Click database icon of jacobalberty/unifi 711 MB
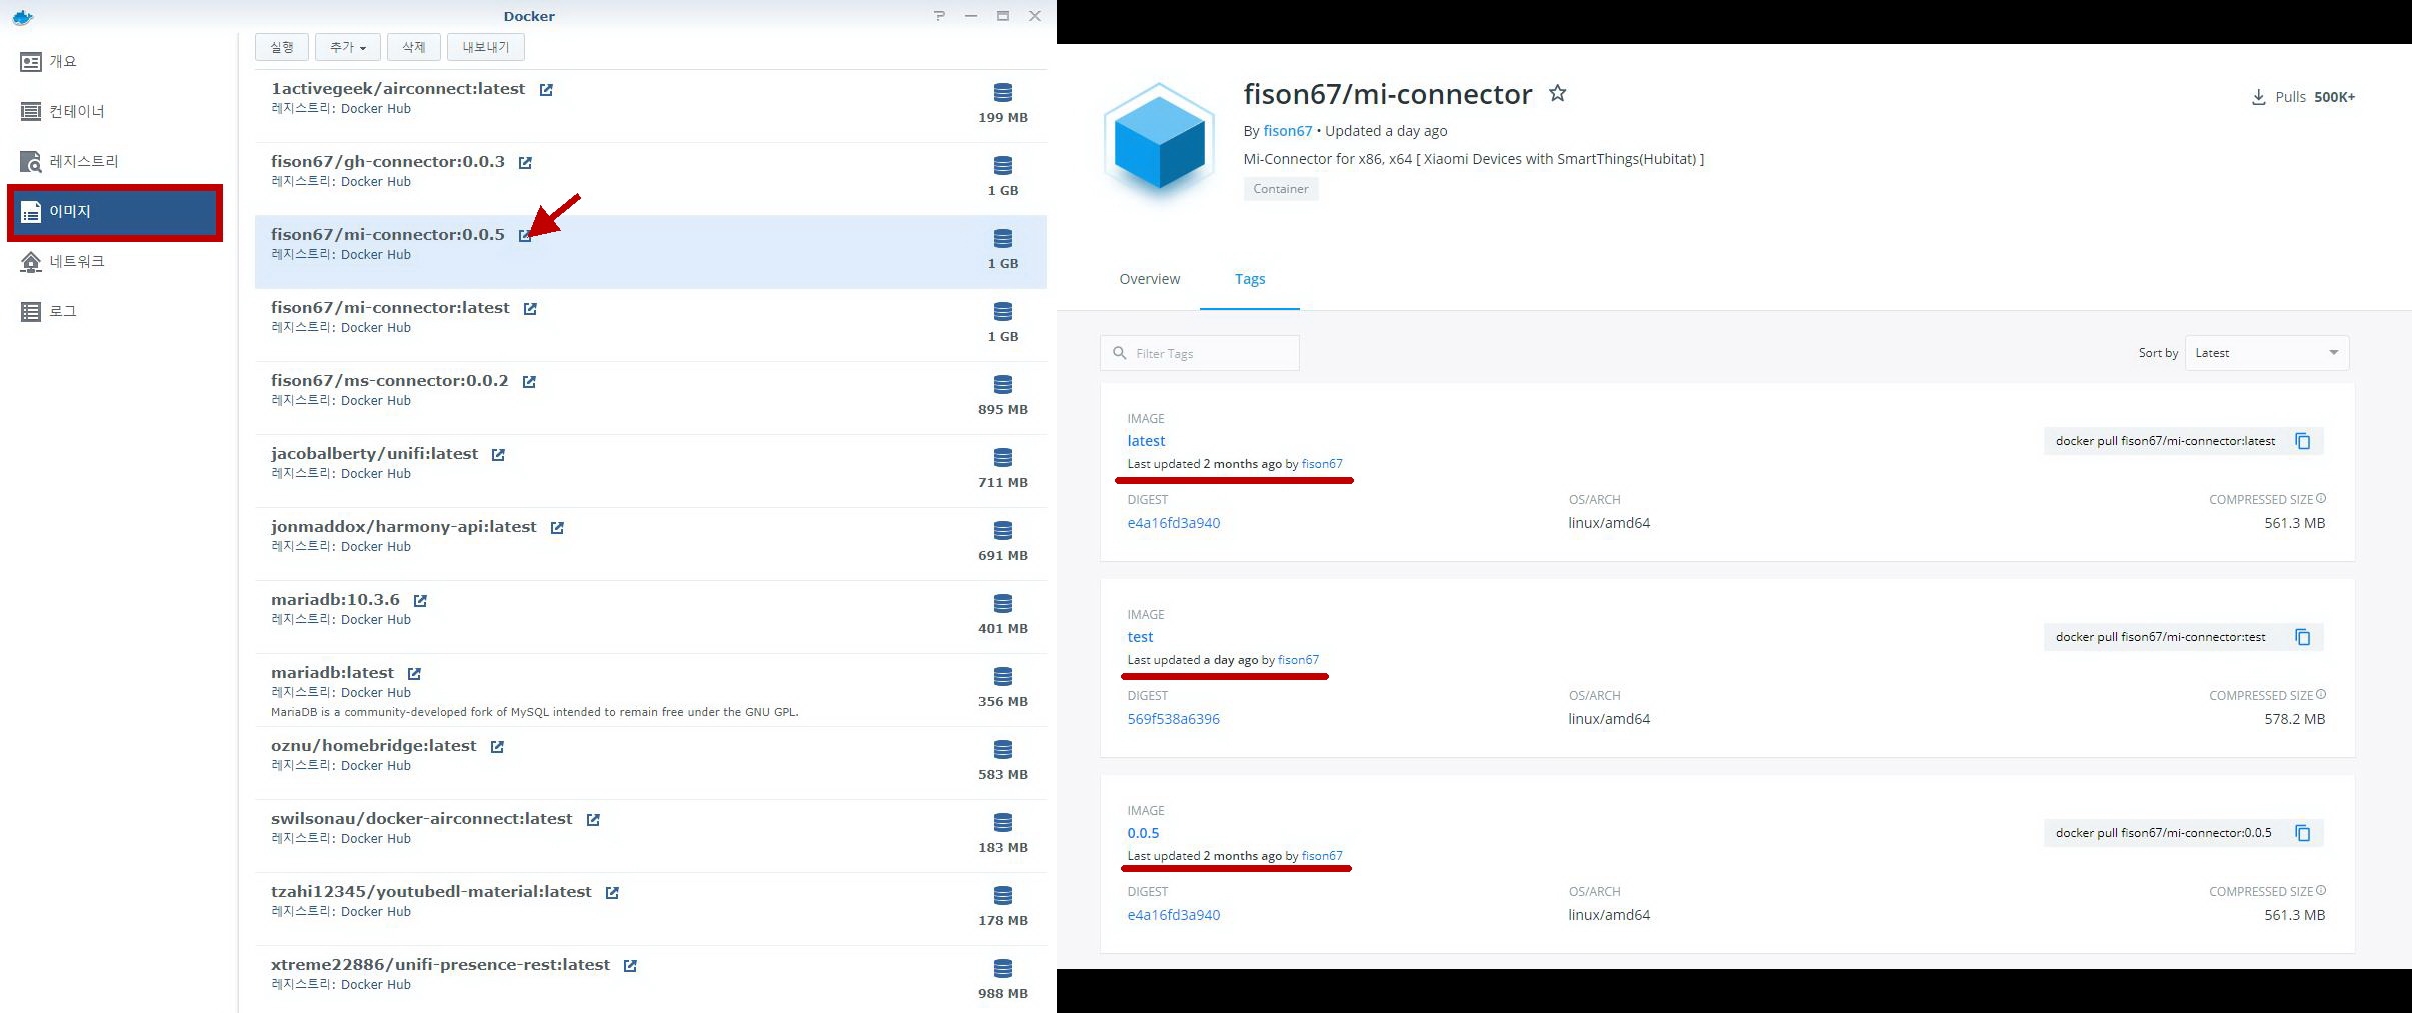The width and height of the screenshot is (2412, 1013). tap(1003, 458)
